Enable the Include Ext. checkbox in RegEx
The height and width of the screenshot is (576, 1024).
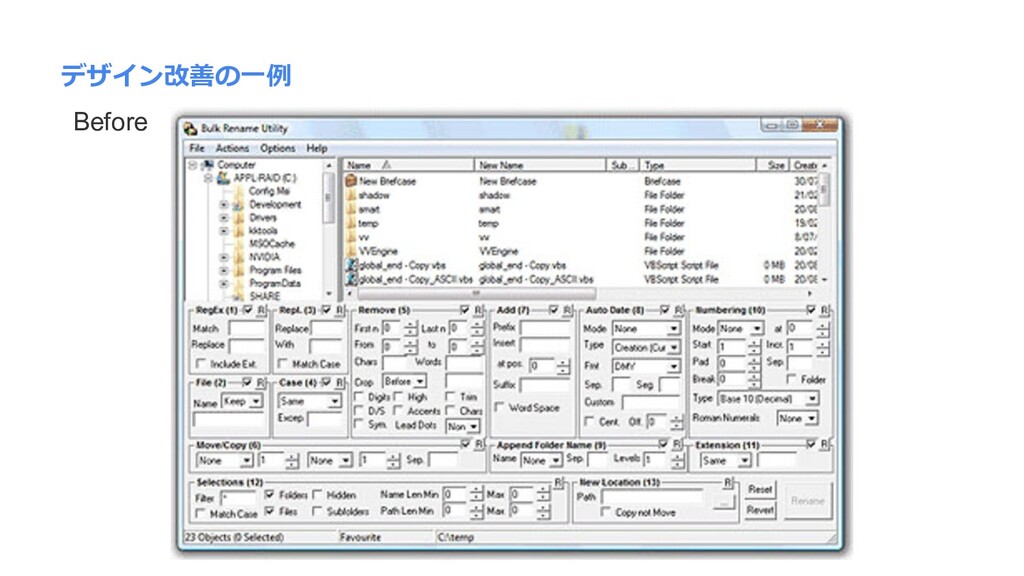200,363
